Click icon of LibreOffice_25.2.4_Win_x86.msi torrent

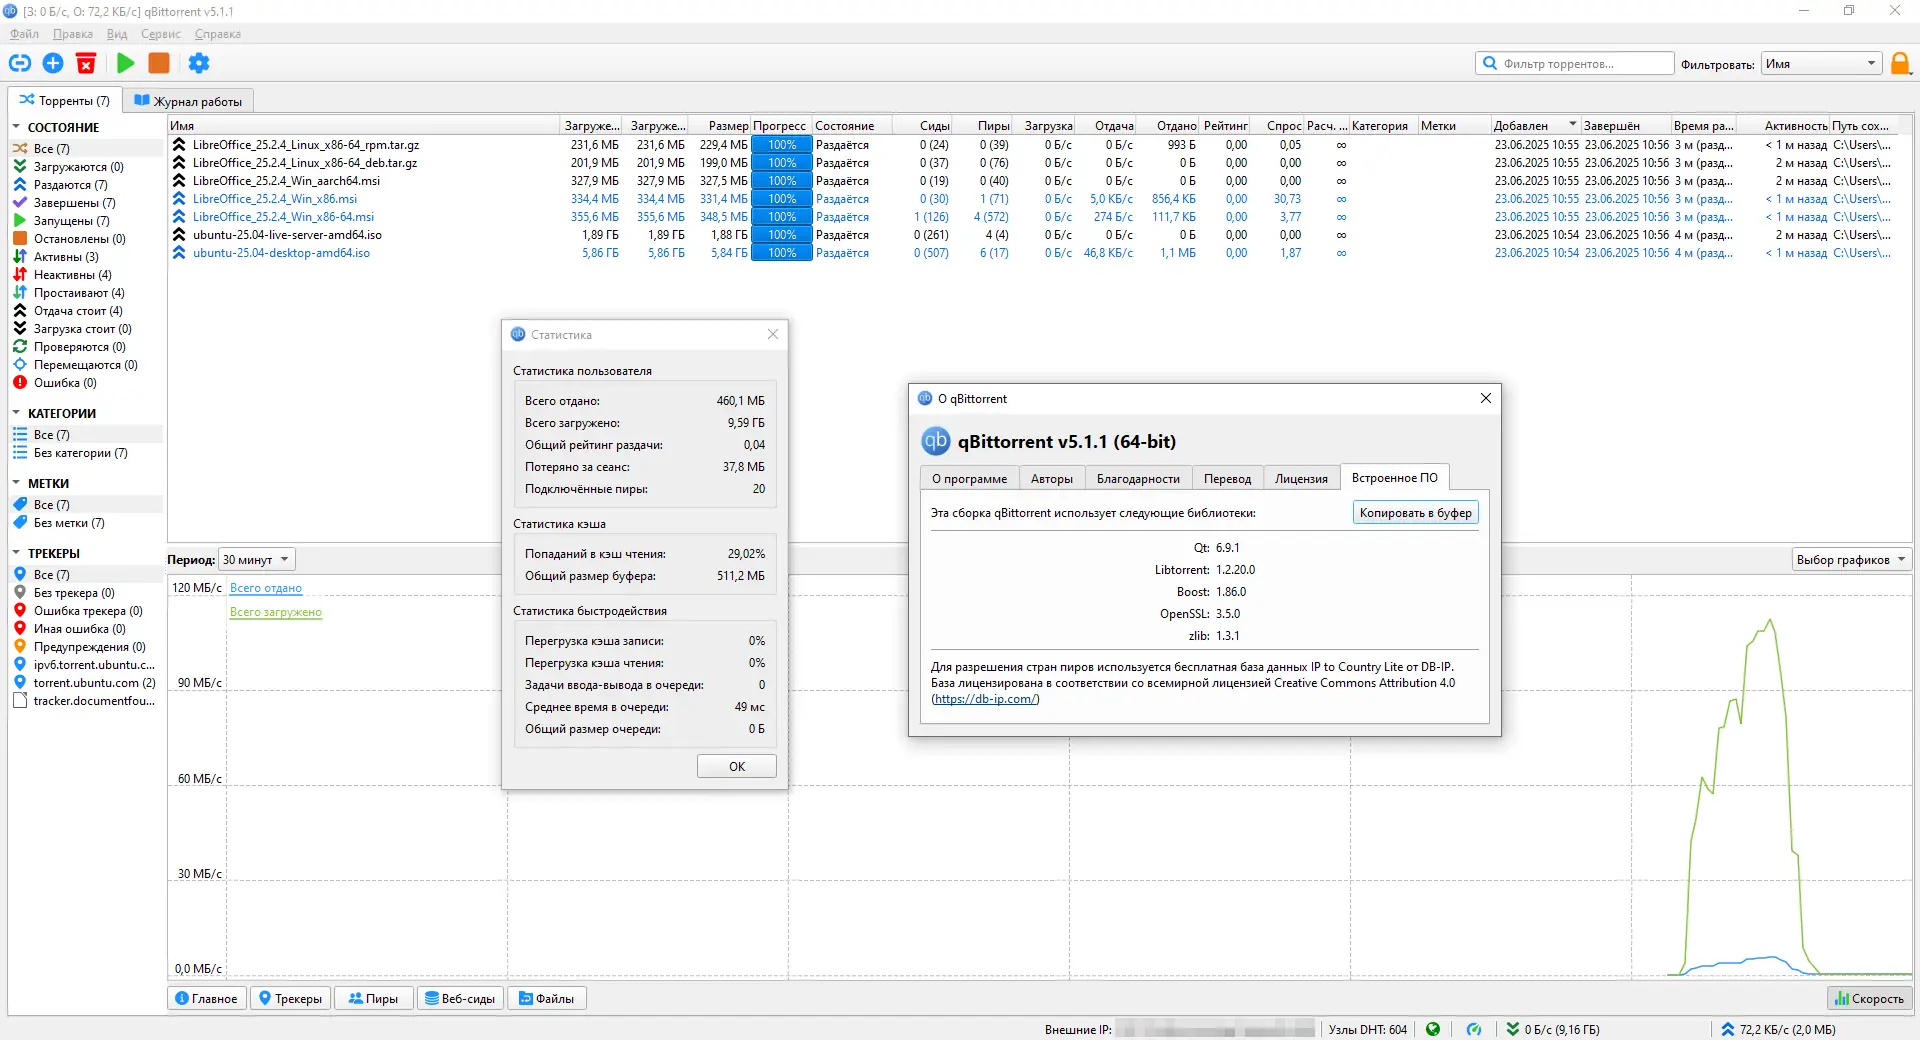click(x=179, y=199)
